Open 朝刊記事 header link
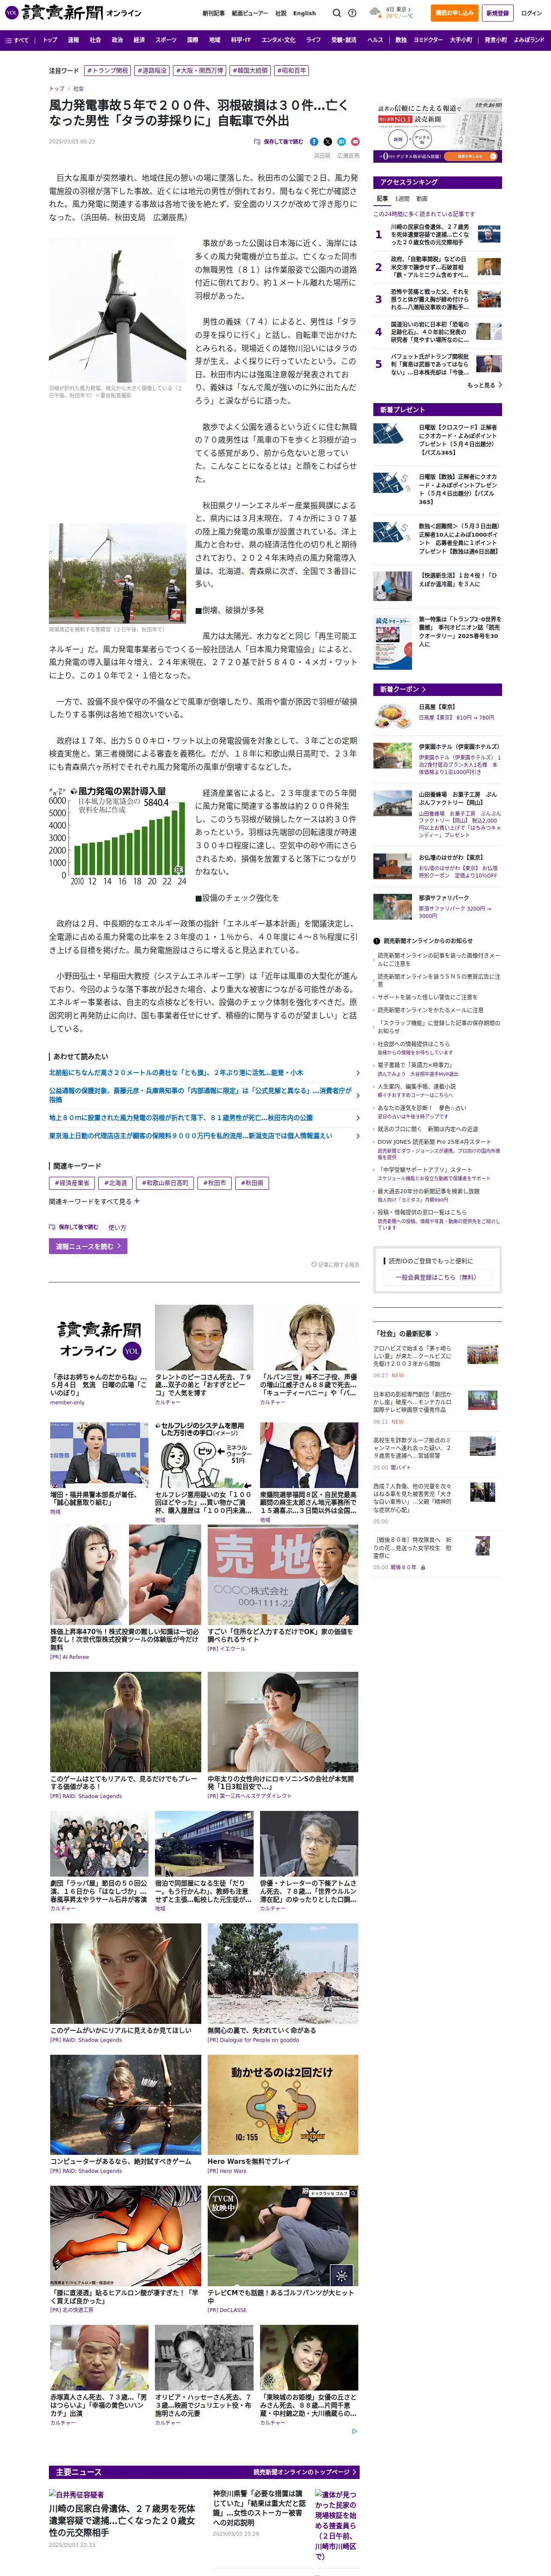This screenshot has height=2576, width=551. pyautogui.click(x=214, y=13)
